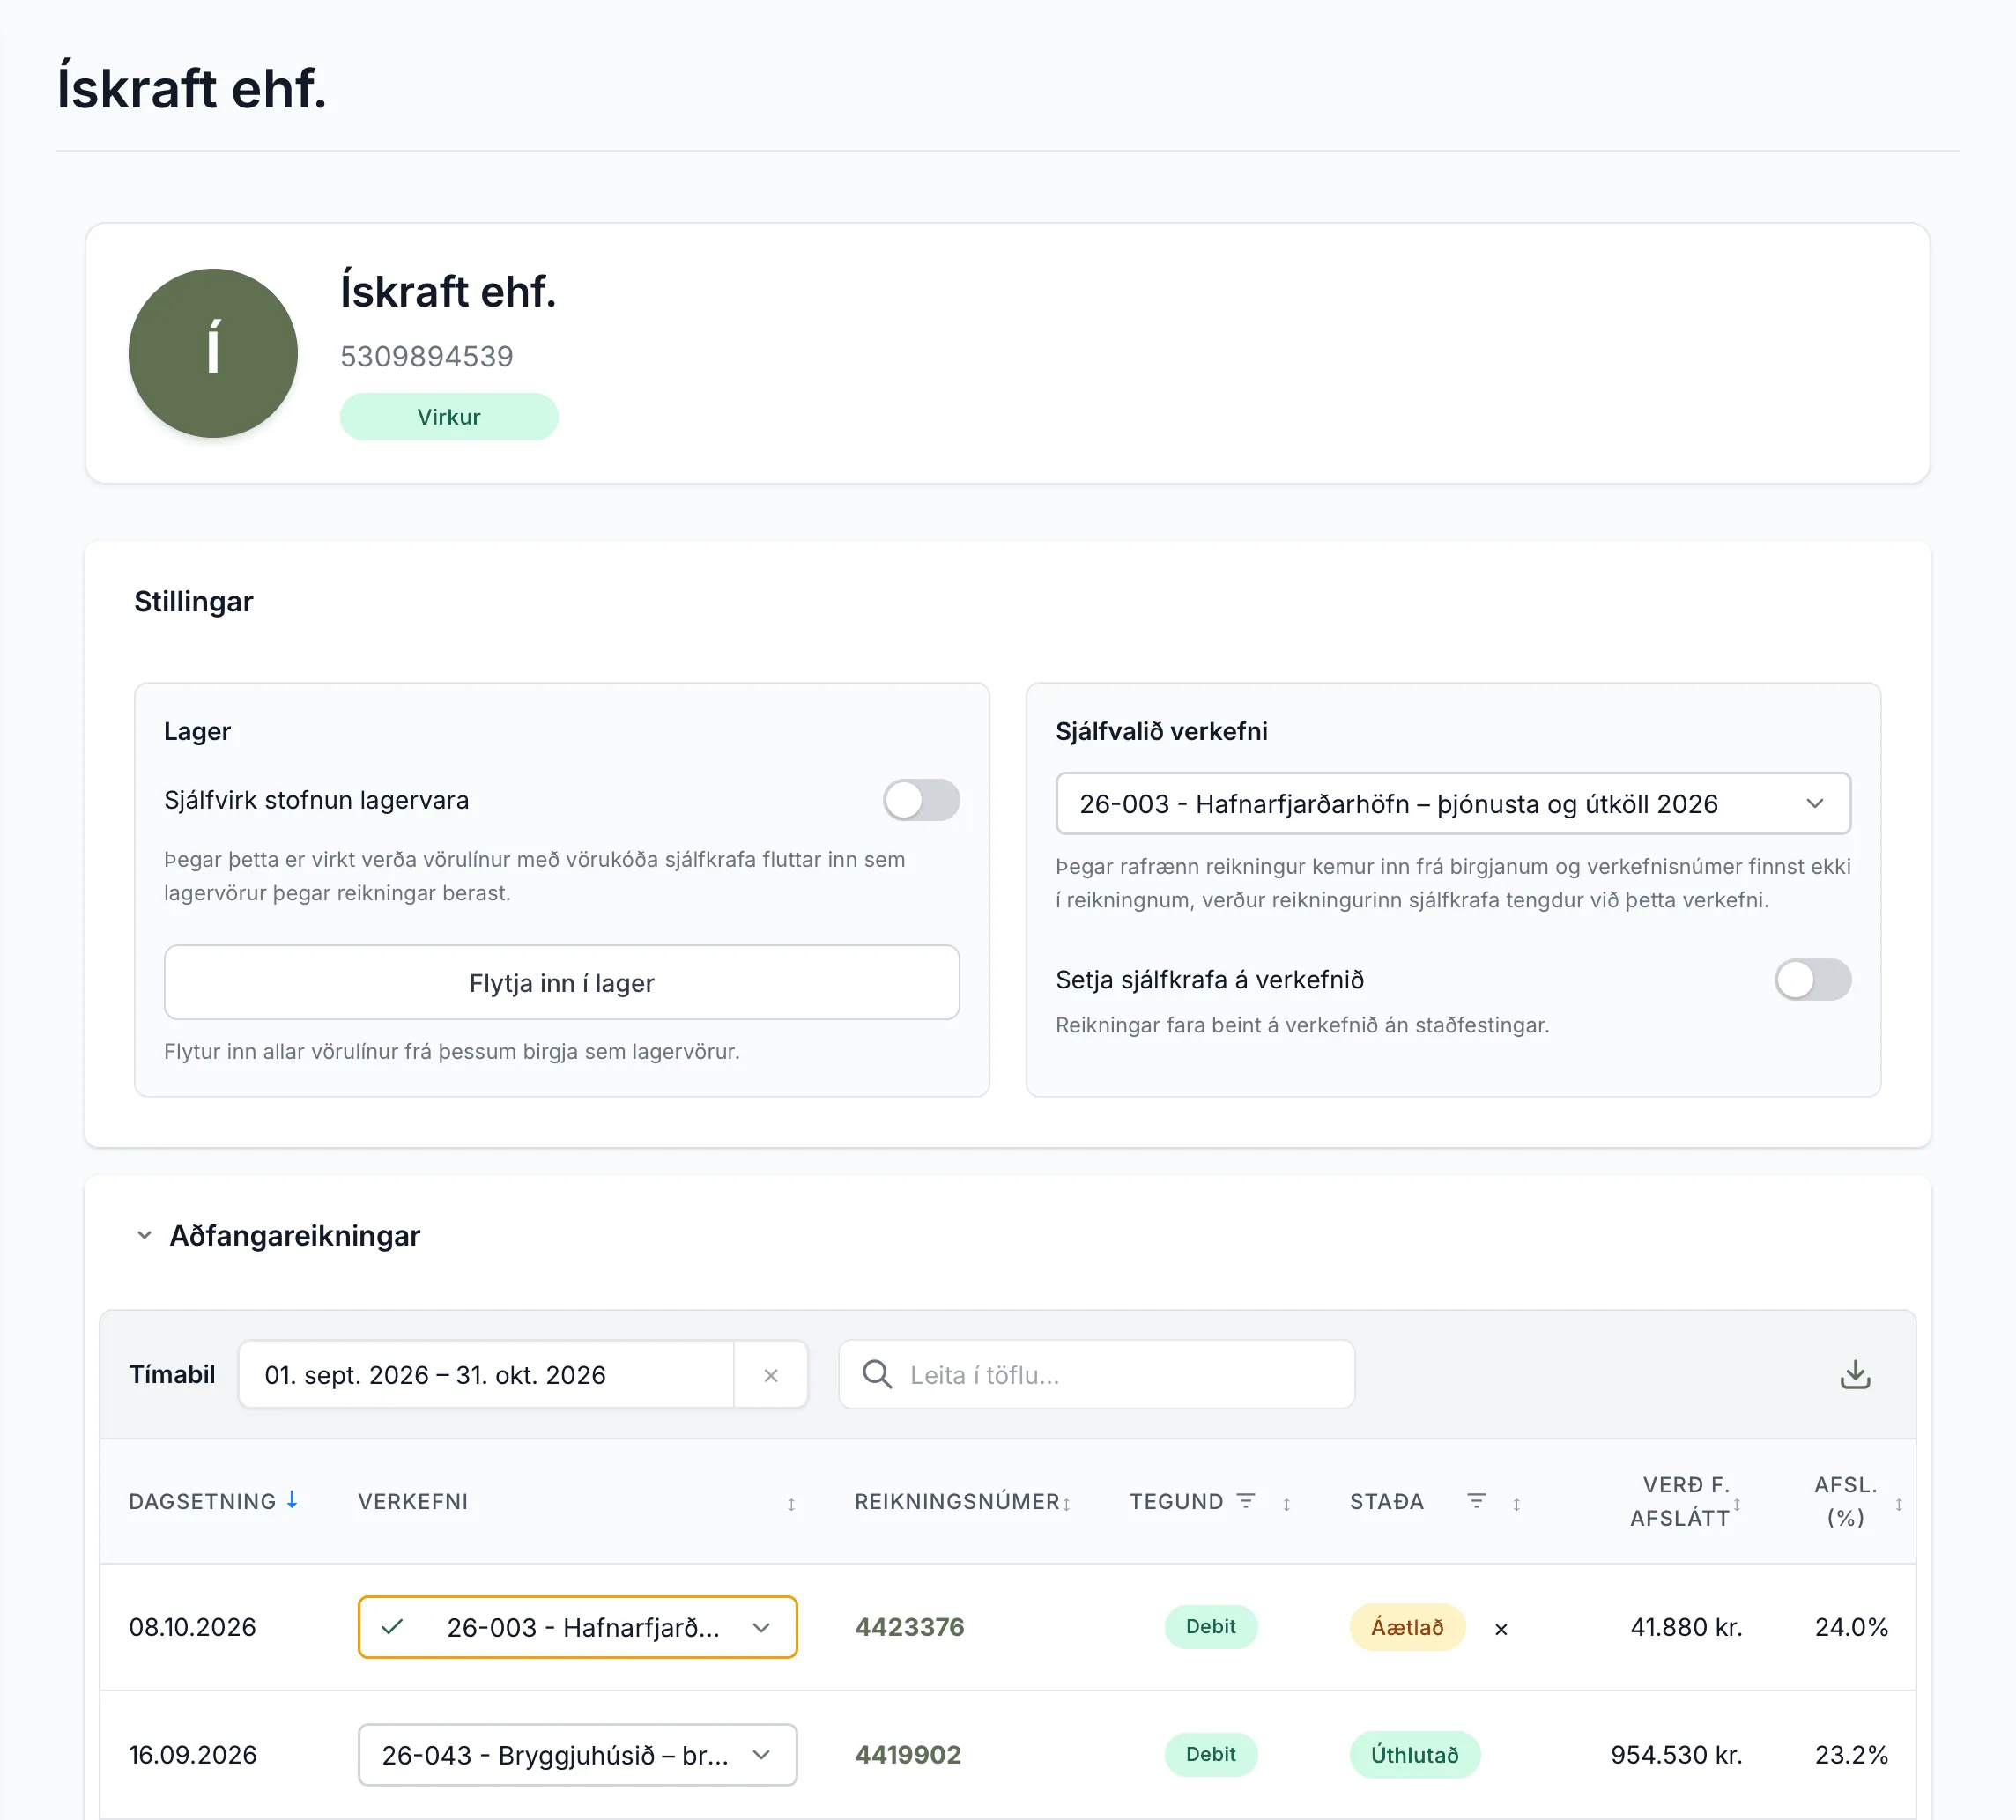Open the Tímabil date range field

tap(486, 1375)
